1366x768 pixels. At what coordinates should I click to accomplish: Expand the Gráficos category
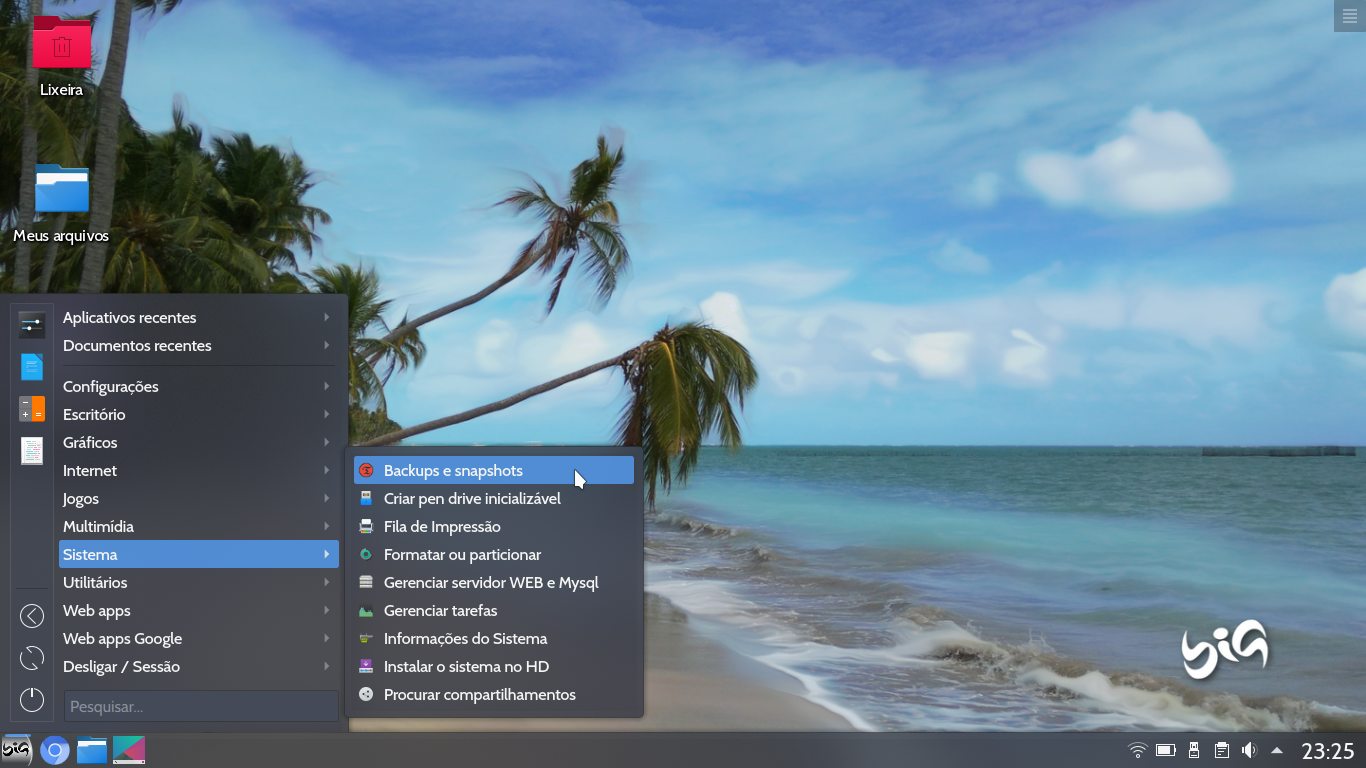coord(199,442)
